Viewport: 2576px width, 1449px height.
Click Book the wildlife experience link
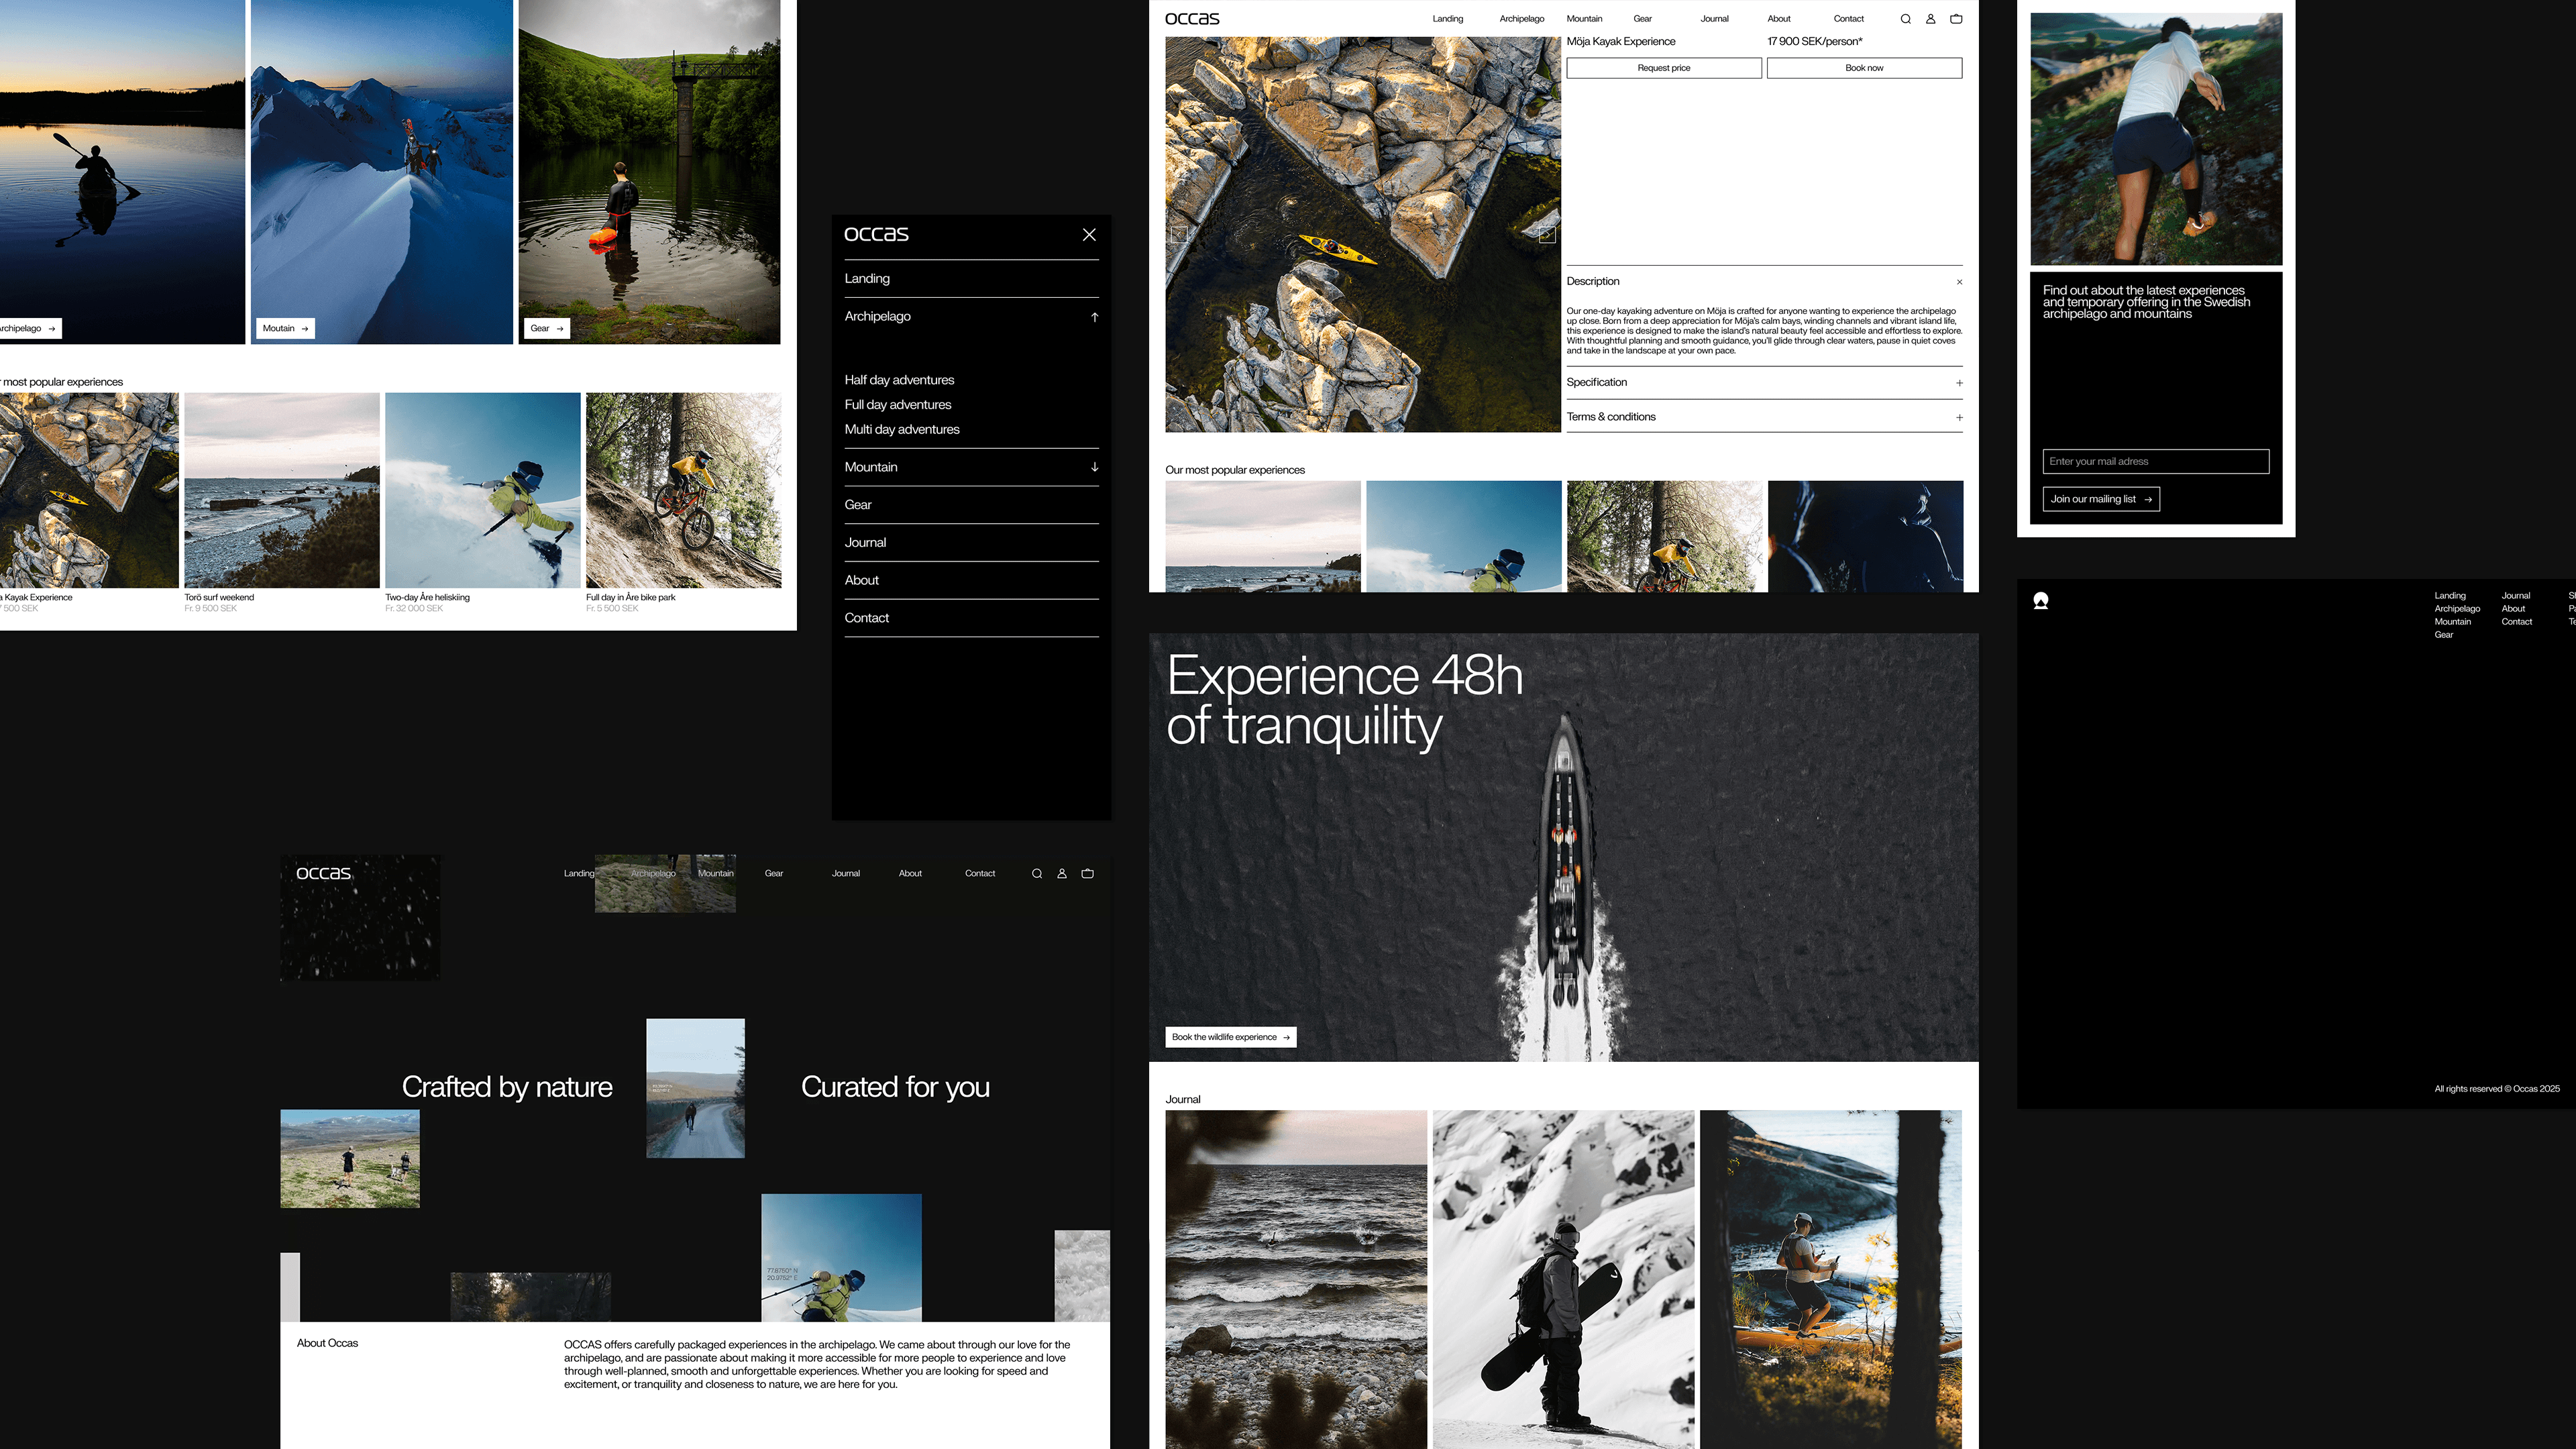click(1230, 1038)
